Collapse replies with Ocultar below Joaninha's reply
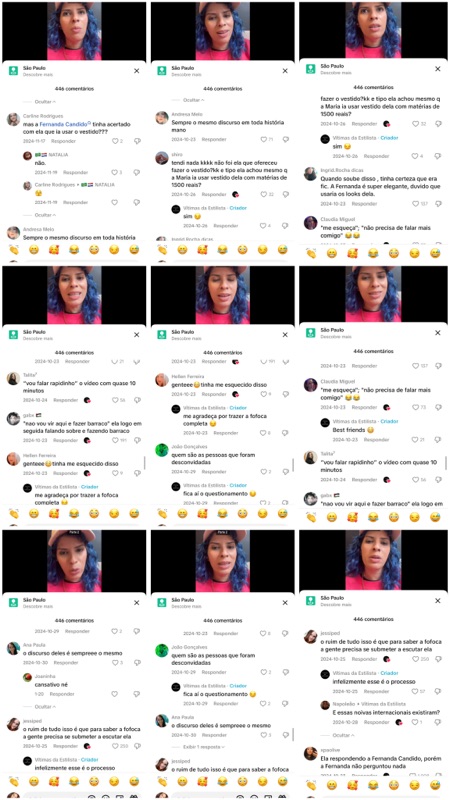The height and width of the screenshot is (800, 450). (x=45, y=707)
